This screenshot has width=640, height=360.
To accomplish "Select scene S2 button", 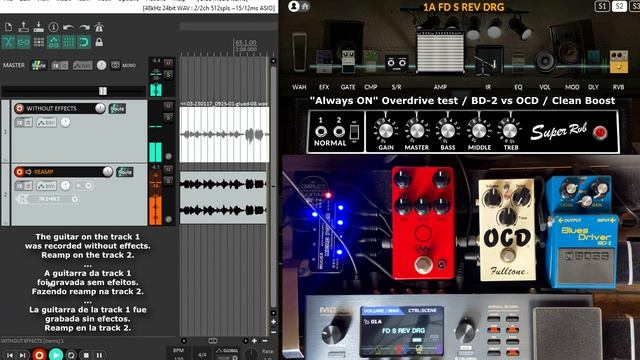I will point(619,6).
